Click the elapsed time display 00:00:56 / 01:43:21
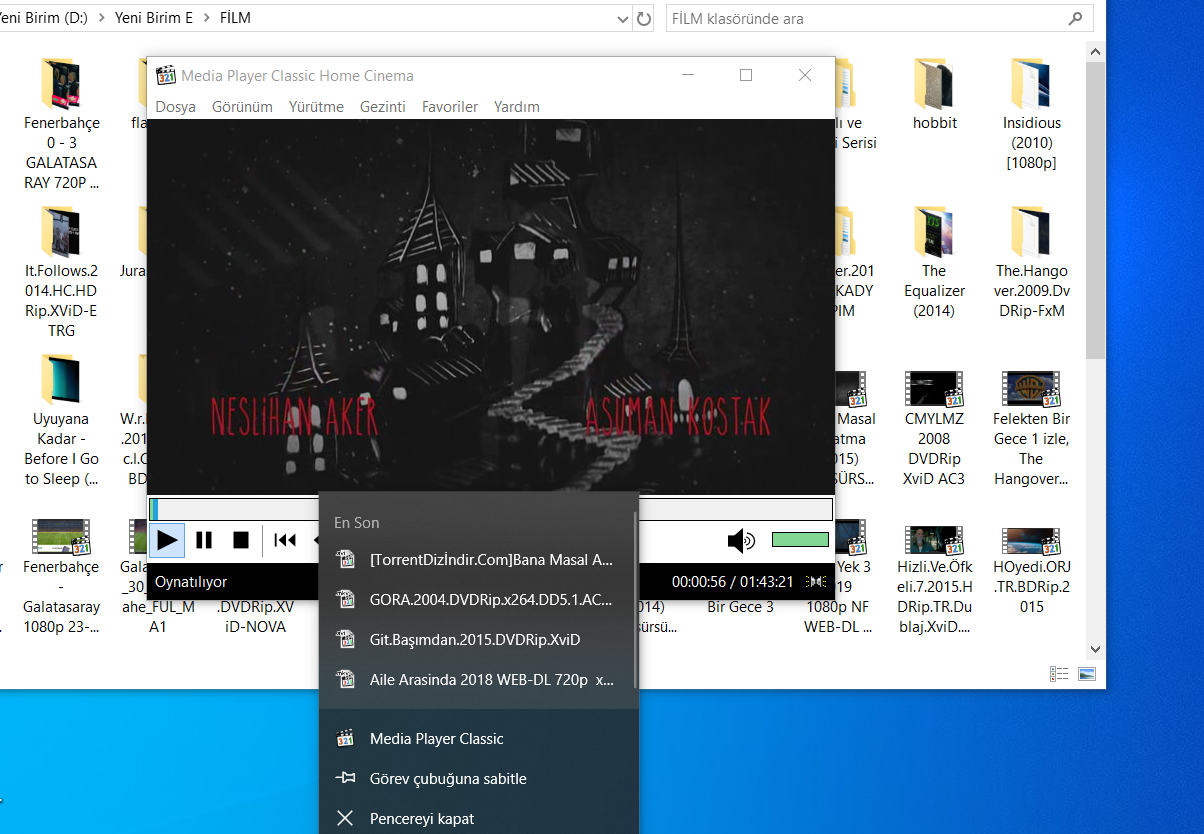Screen dimensions: 1204x834 coord(733,582)
